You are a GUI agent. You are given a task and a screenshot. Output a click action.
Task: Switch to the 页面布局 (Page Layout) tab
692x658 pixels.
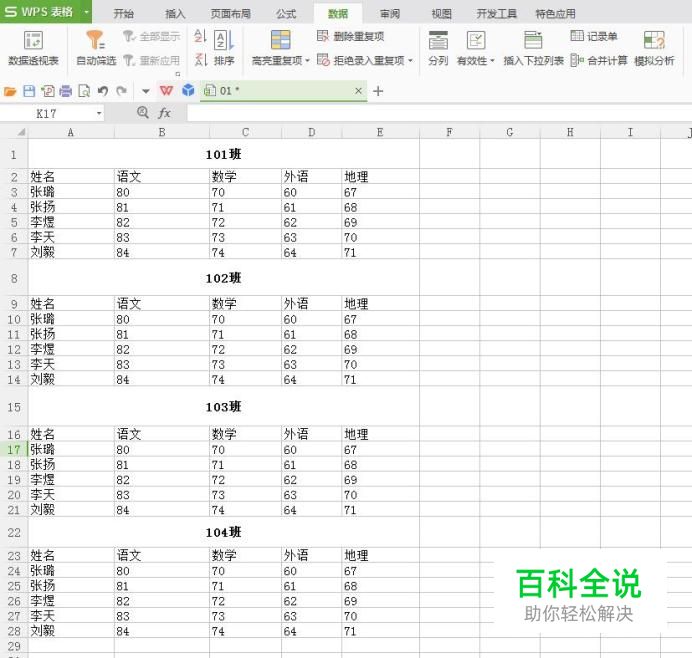click(230, 14)
